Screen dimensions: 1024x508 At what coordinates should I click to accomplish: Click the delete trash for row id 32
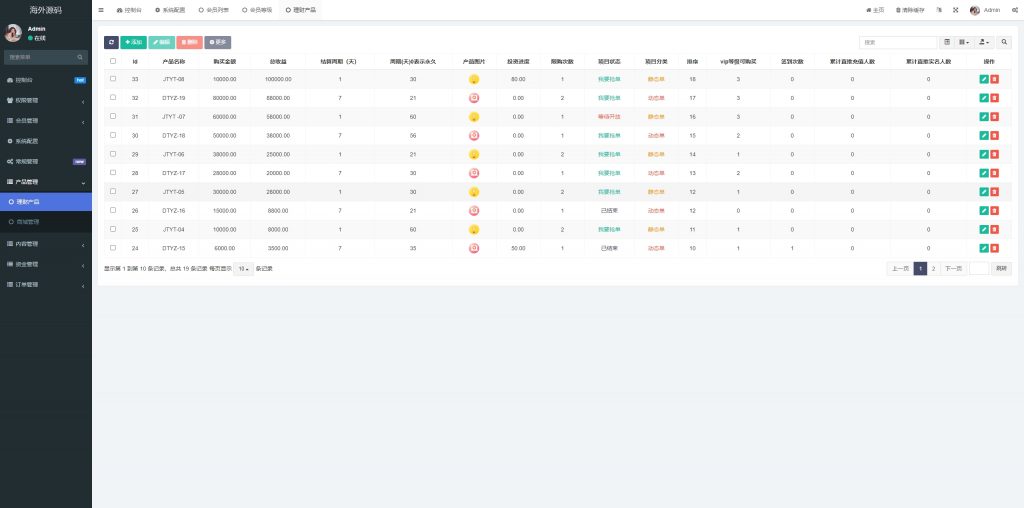click(995, 98)
